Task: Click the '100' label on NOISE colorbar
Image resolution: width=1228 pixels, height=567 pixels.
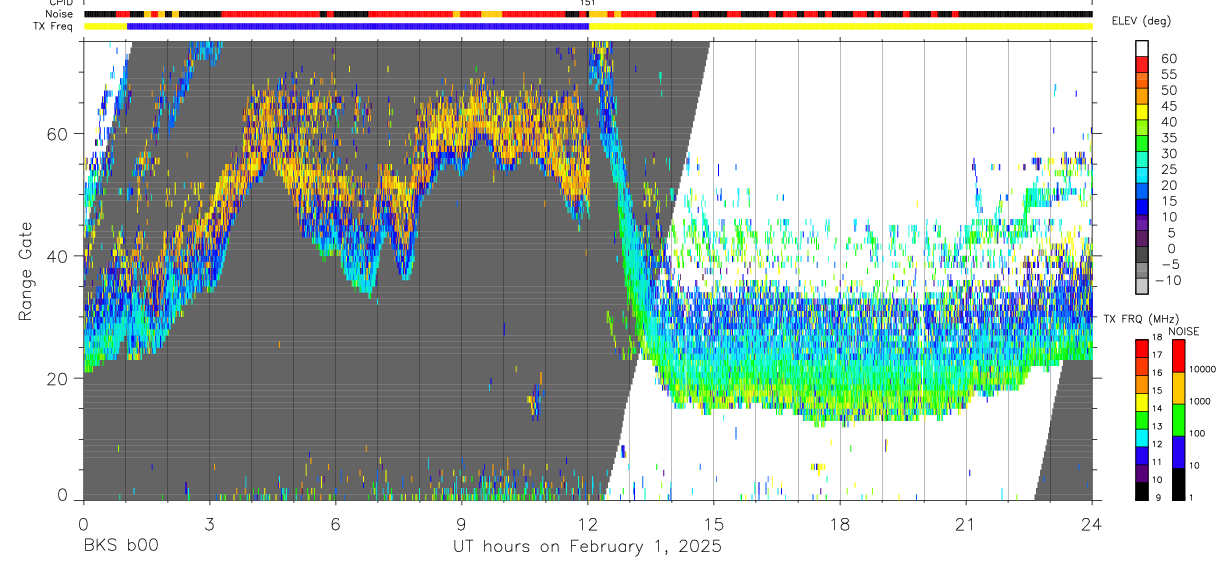Action: pyautogui.click(x=1197, y=434)
